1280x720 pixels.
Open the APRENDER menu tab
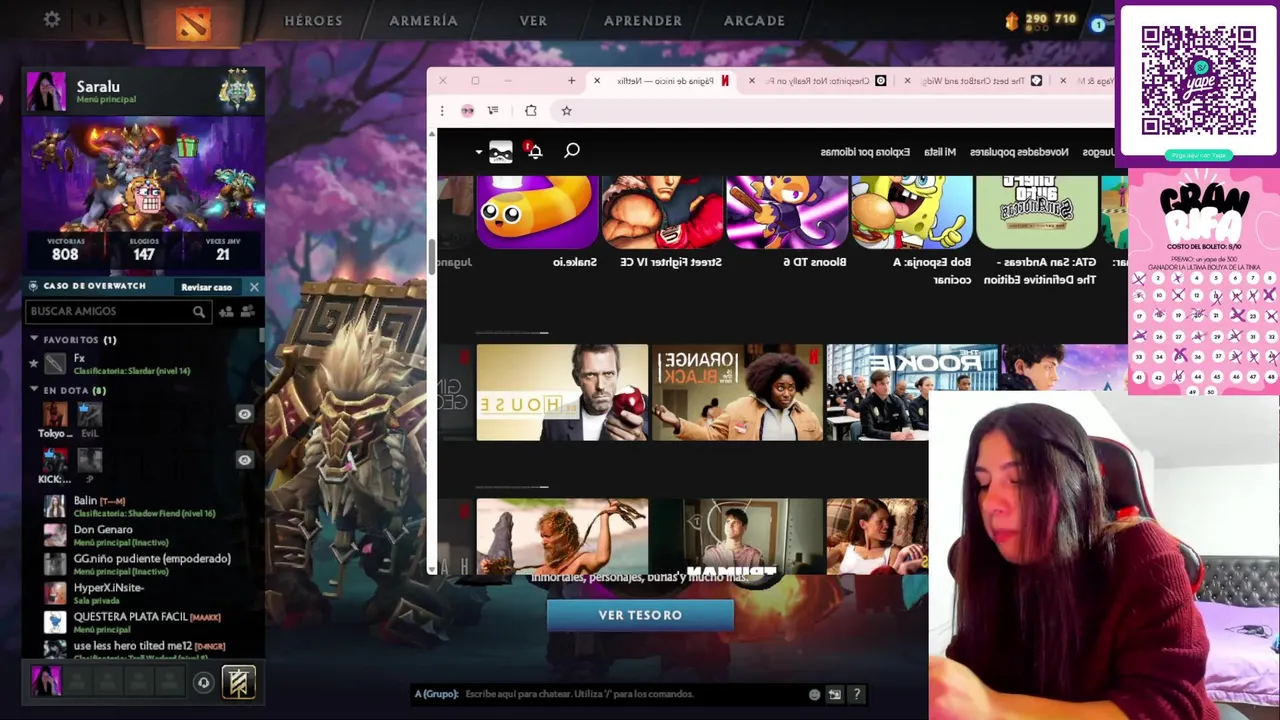click(643, 20)
